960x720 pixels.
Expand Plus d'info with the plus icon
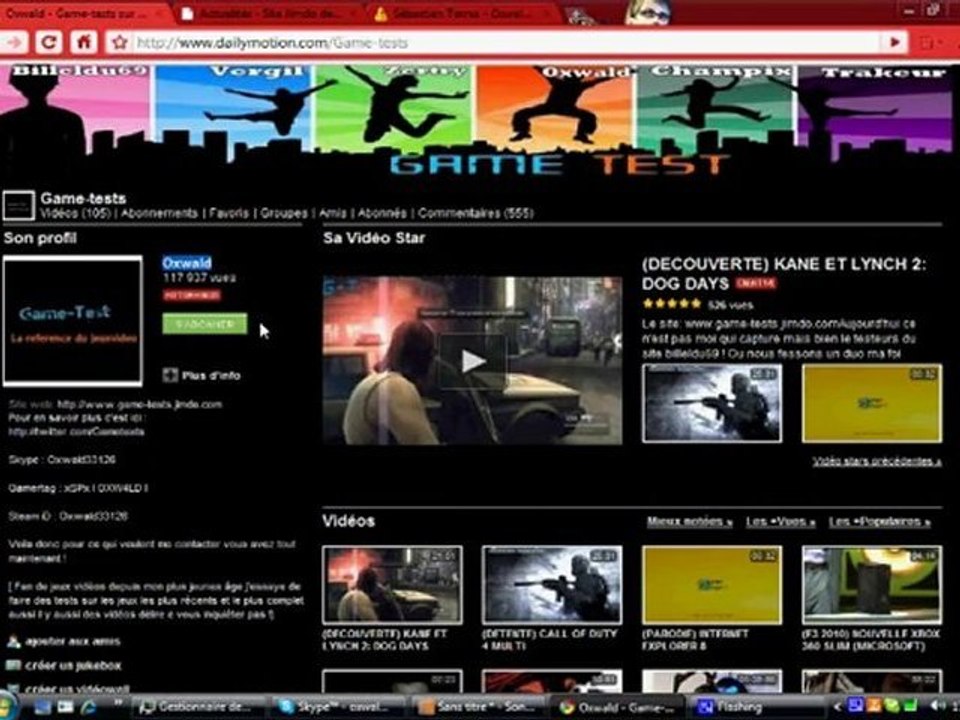pos(170,375)
